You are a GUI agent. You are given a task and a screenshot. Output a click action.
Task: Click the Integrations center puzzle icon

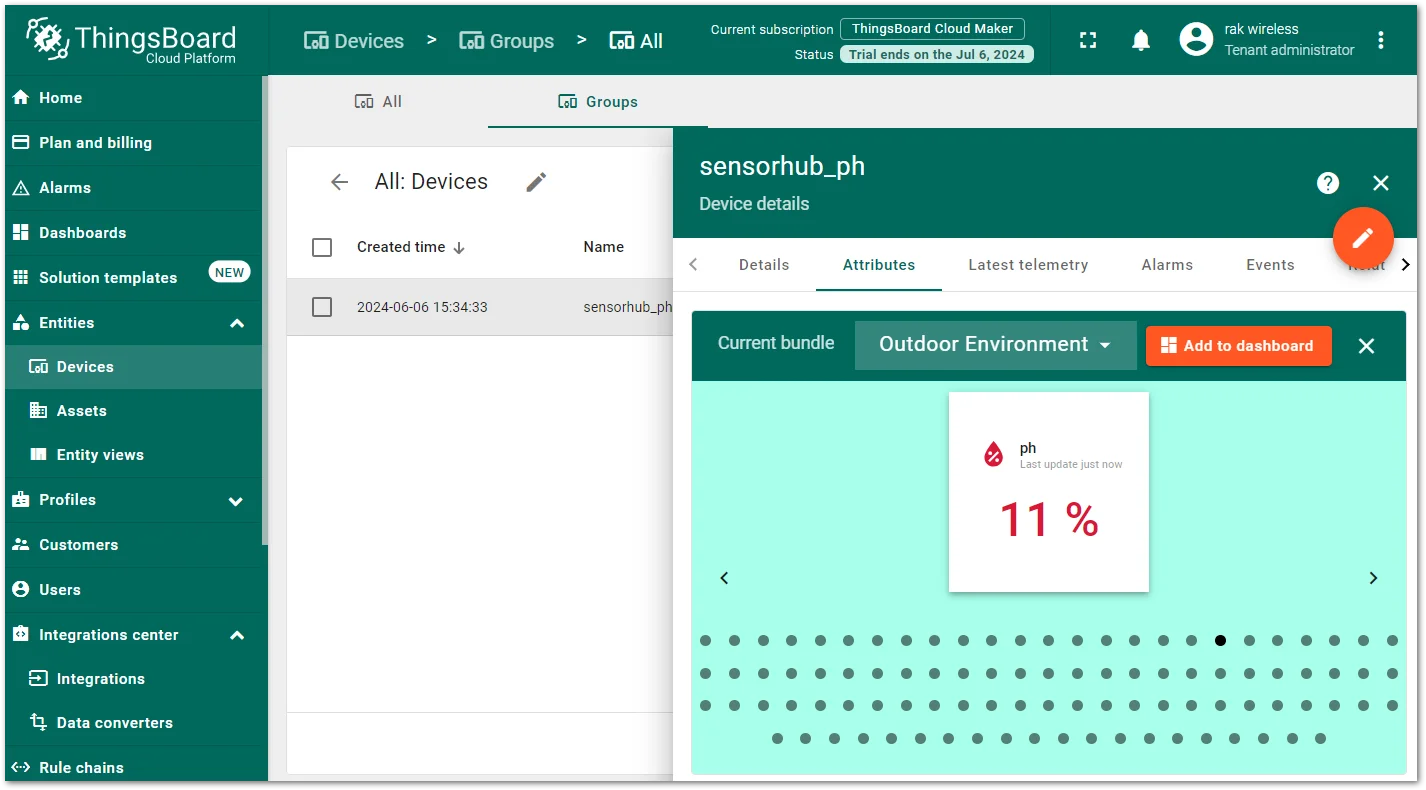(x=20, y=635)
